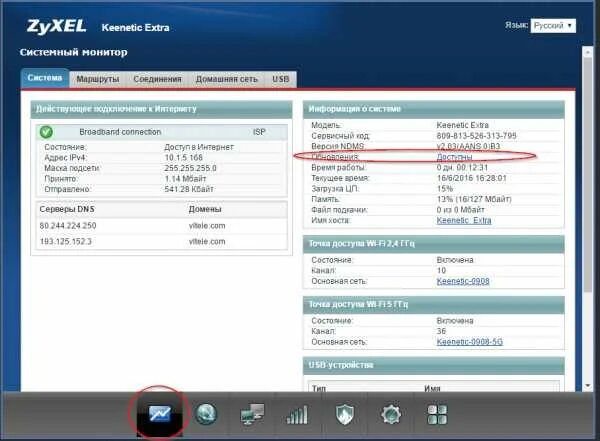
Task: Open the Keenetic-0908 network link
Action: click(x=463, y=281)
